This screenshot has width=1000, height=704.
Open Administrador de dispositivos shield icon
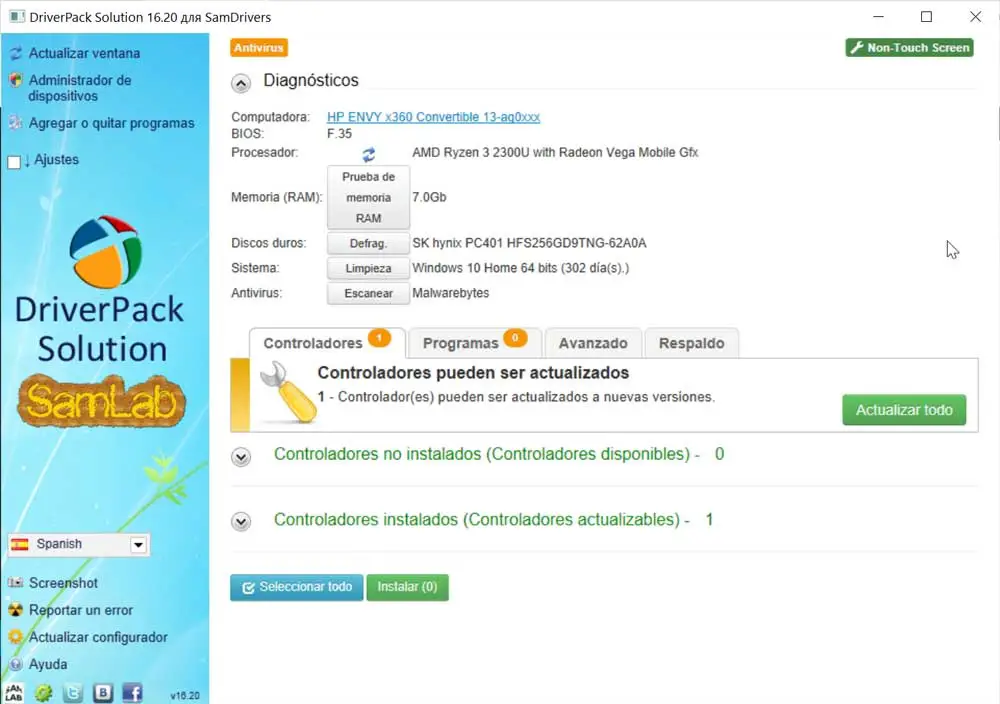[16, 80]
